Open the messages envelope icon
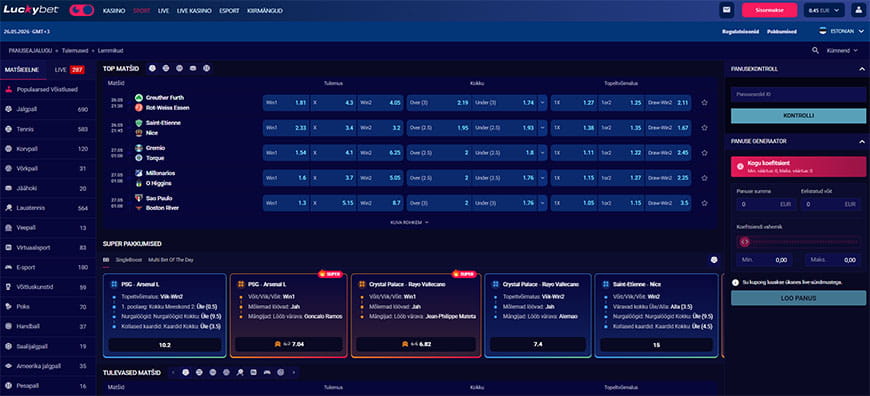This screenshot has width=870, height=396. pos(726,10)
